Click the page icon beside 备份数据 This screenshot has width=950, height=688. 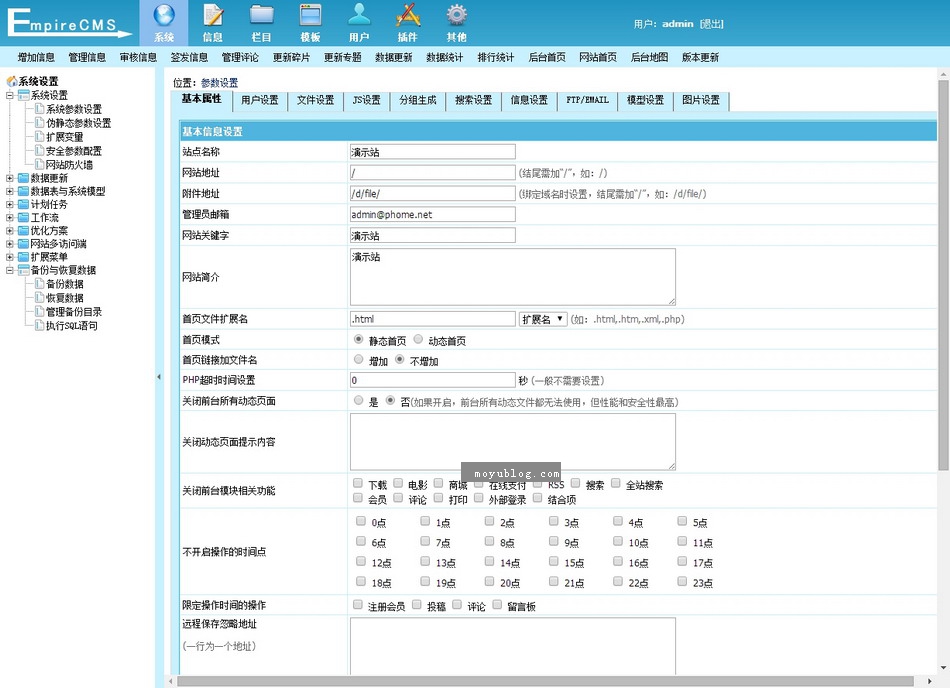[x=39, y=284]
